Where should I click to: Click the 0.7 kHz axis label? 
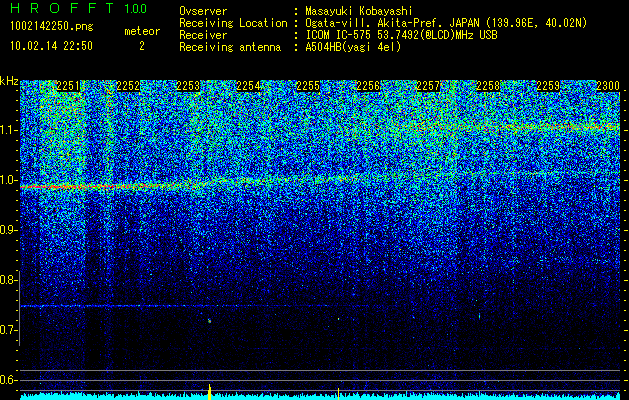pyautogui.click(x=9, y=330)
